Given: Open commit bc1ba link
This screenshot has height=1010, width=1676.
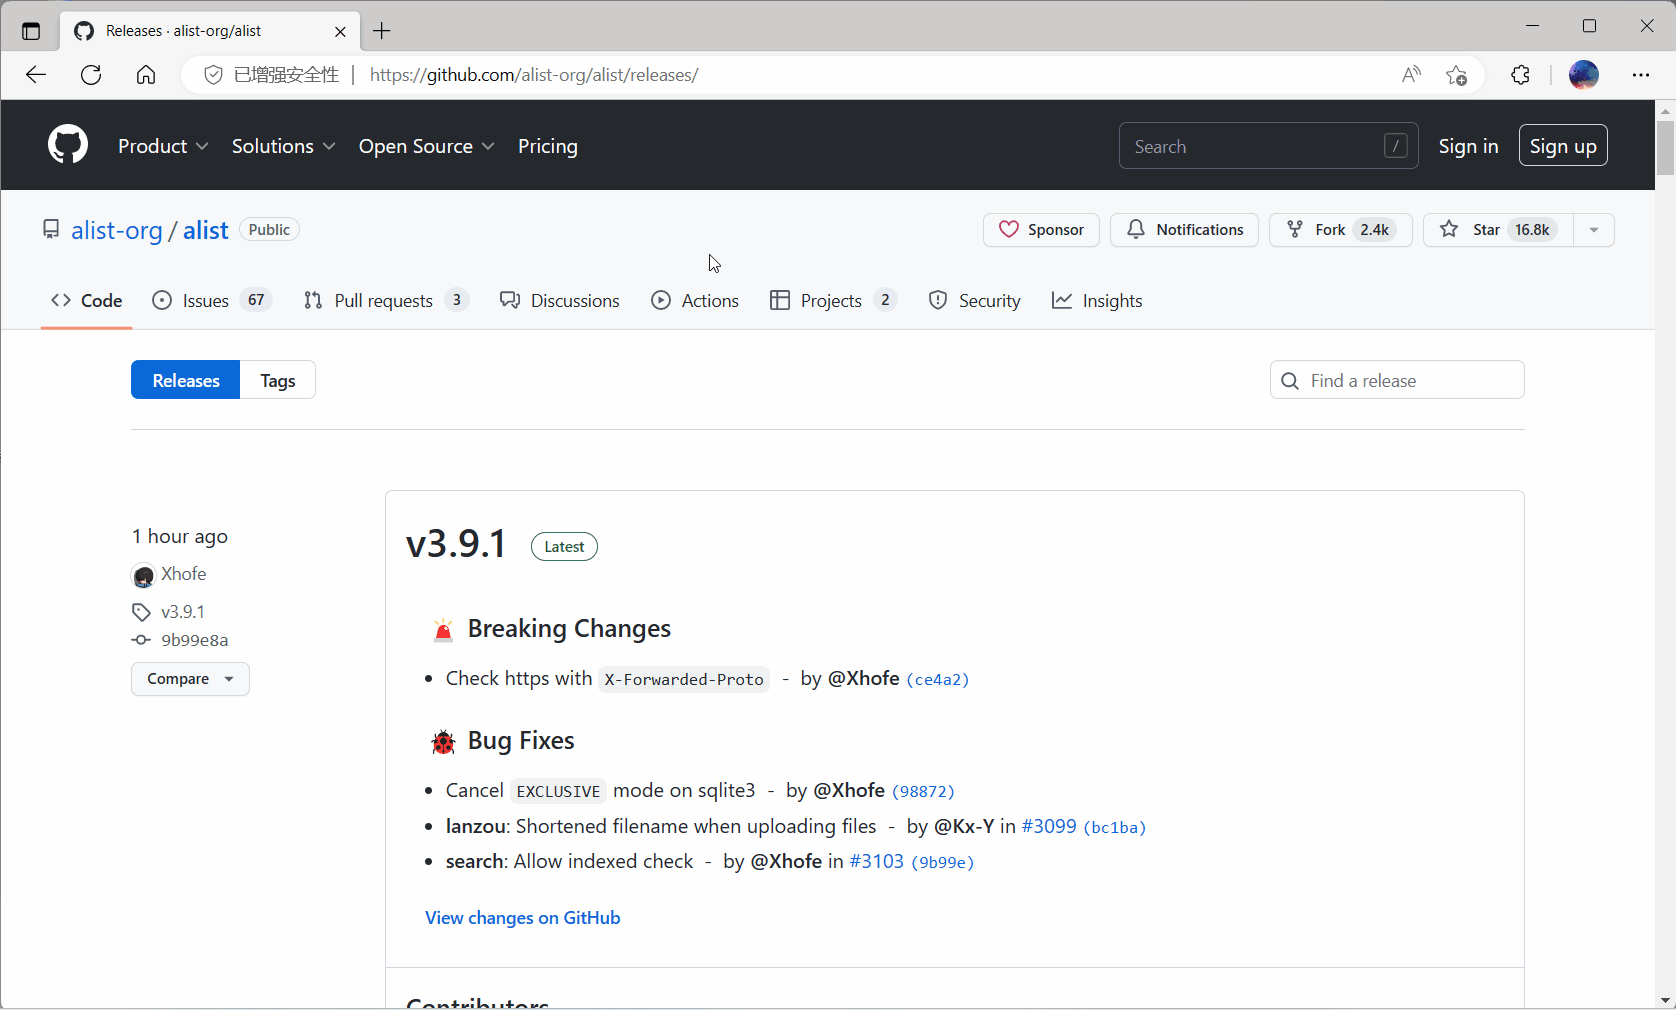Looking at the screenshot, I should click(x=1115, y=827).
